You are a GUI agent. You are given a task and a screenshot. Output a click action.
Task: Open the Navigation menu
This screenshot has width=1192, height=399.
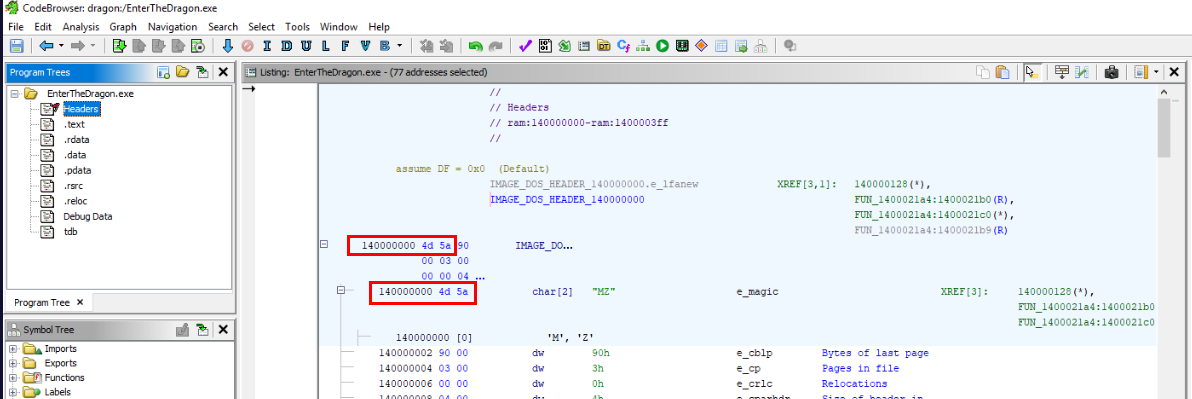click(173, 27)
